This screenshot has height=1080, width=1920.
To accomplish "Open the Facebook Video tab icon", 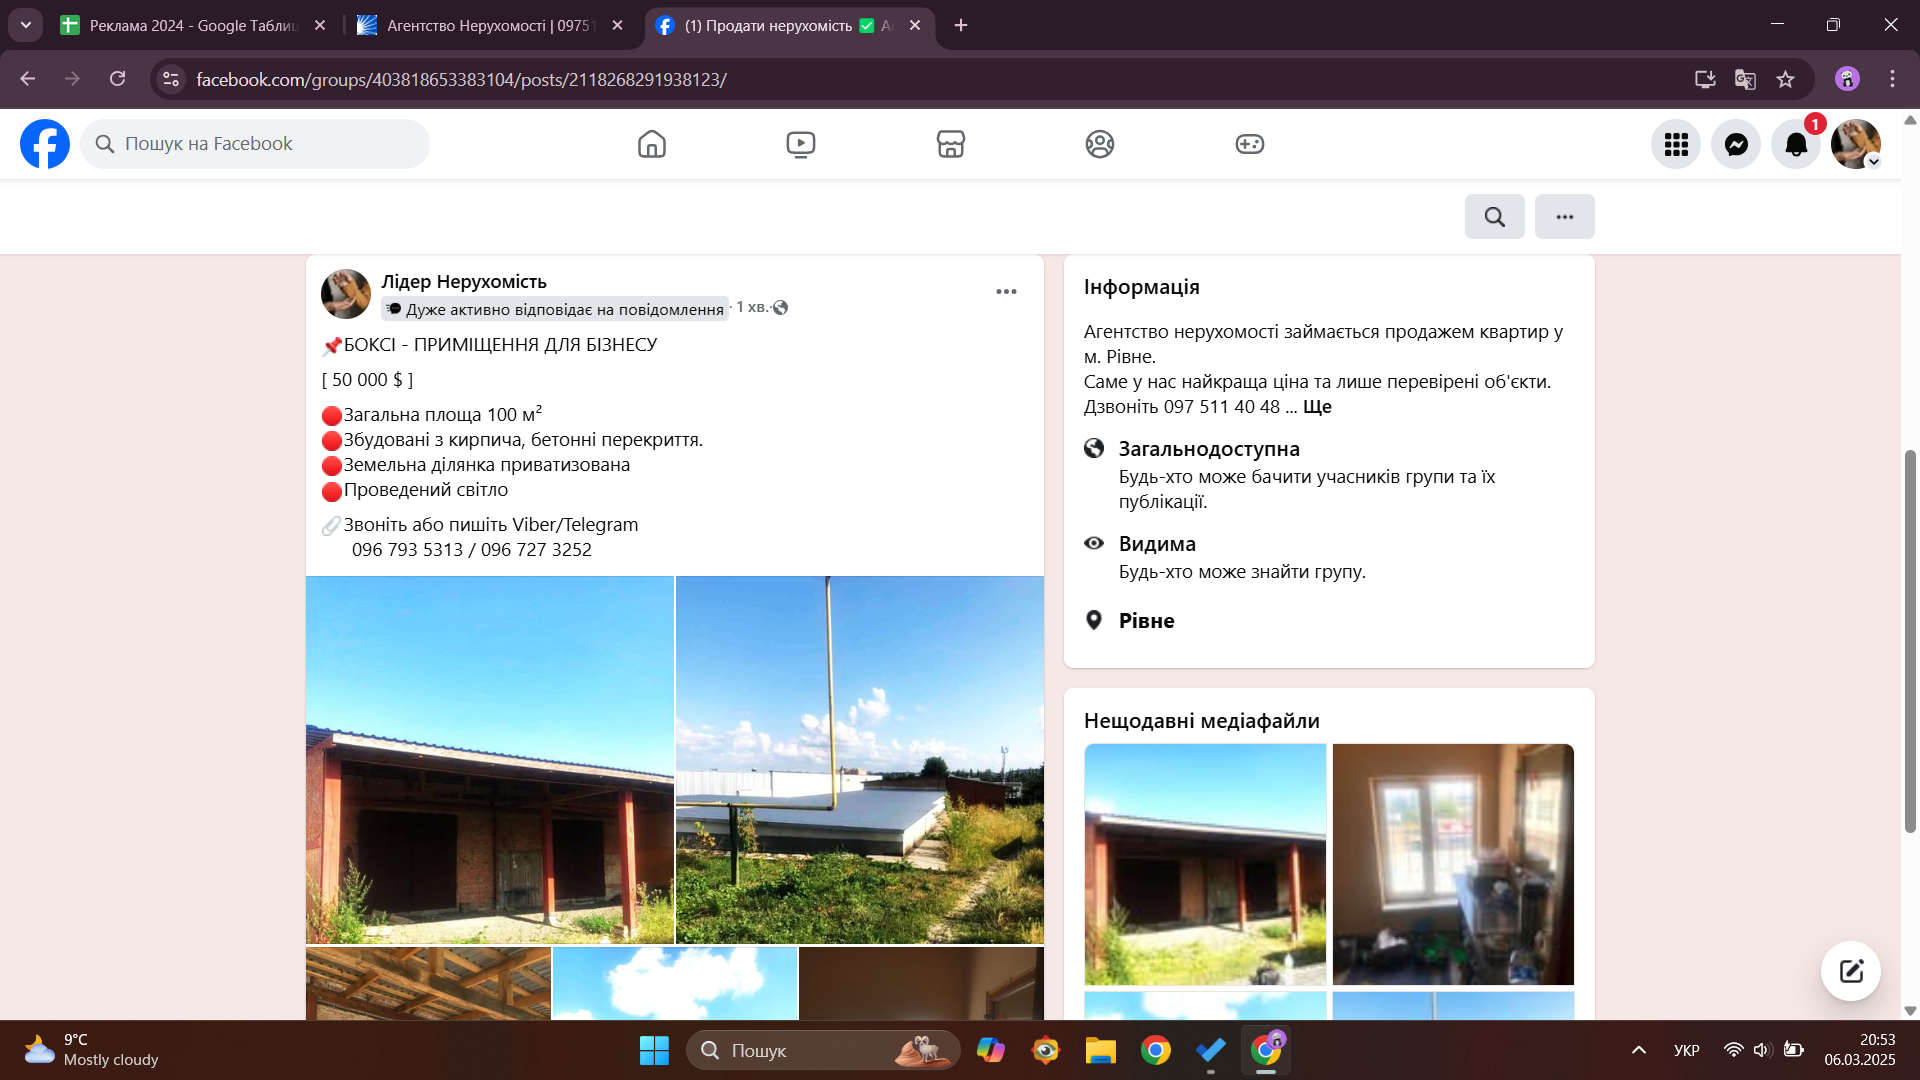I will tap(800, 144).
